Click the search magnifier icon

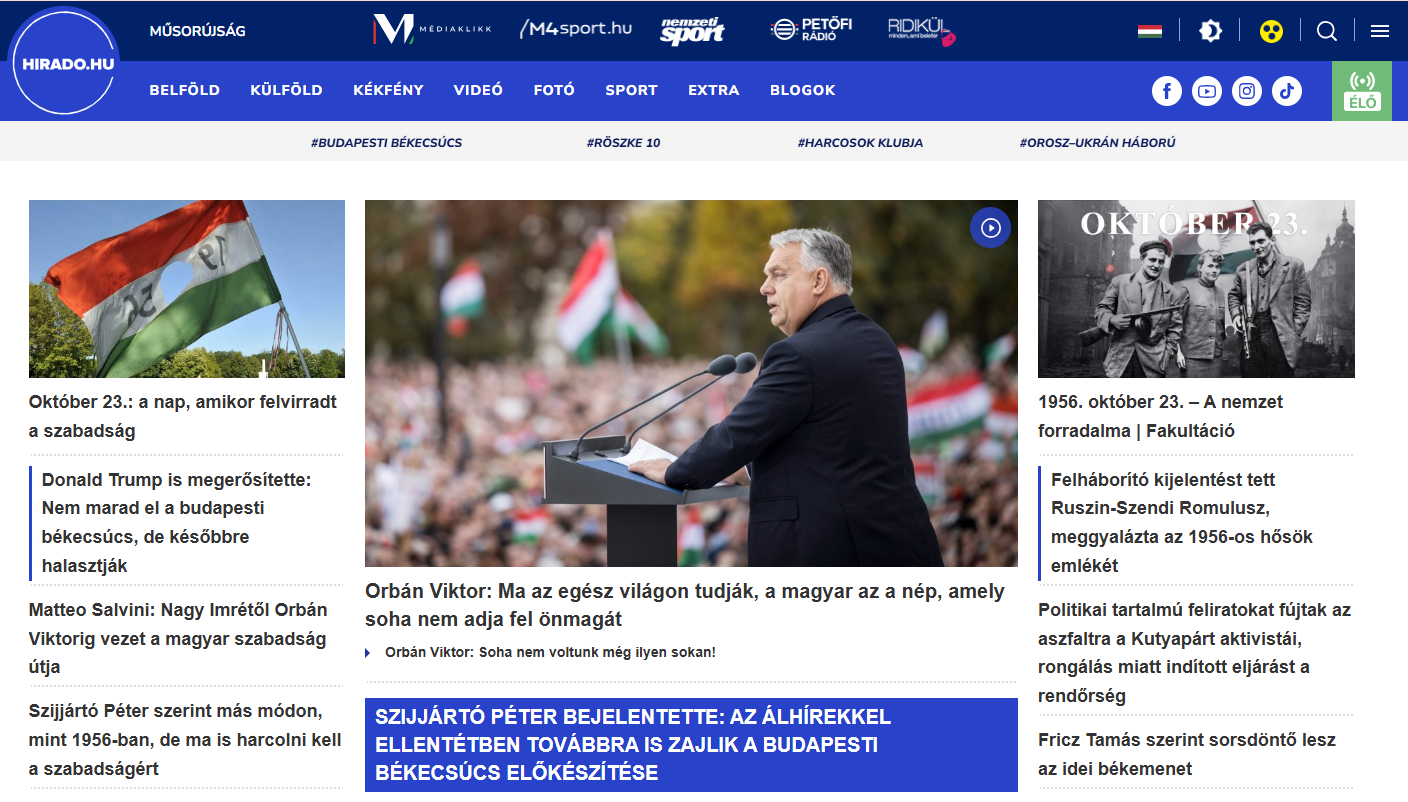click(x=1327, y=31)
